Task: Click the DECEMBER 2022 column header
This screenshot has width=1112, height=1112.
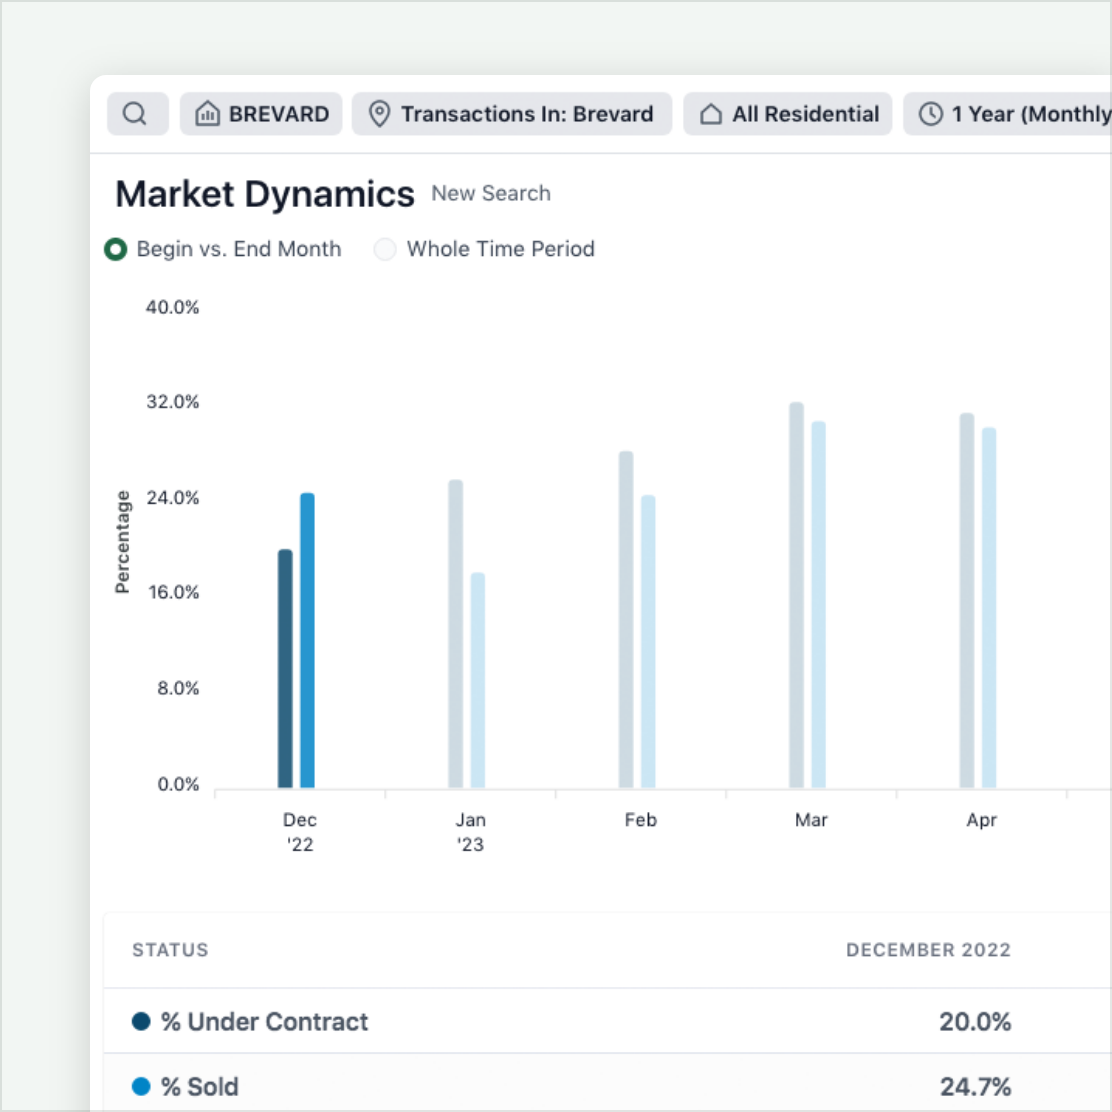Action: [928, 950]
